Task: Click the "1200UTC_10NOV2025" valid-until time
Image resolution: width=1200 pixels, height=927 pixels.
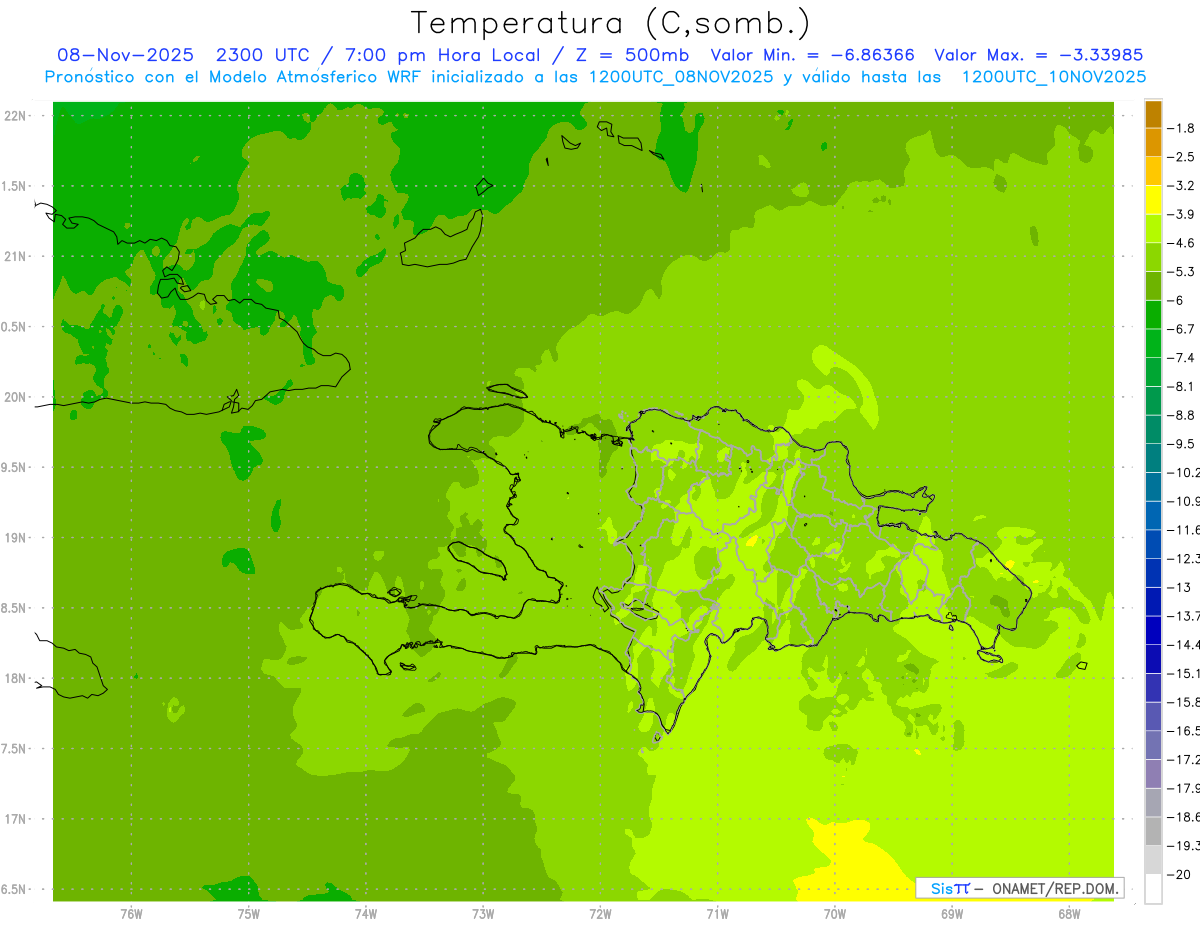Action: click(x=1053, y=77)
